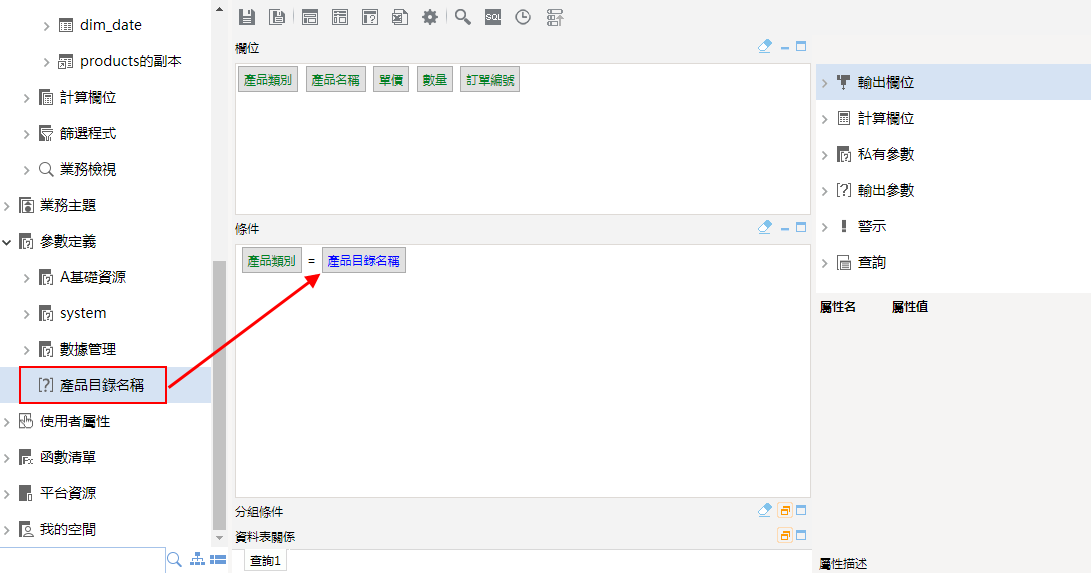The image size is (1091, 573).
Task: Select the 查詢1 tab
Action: [265, 561]
